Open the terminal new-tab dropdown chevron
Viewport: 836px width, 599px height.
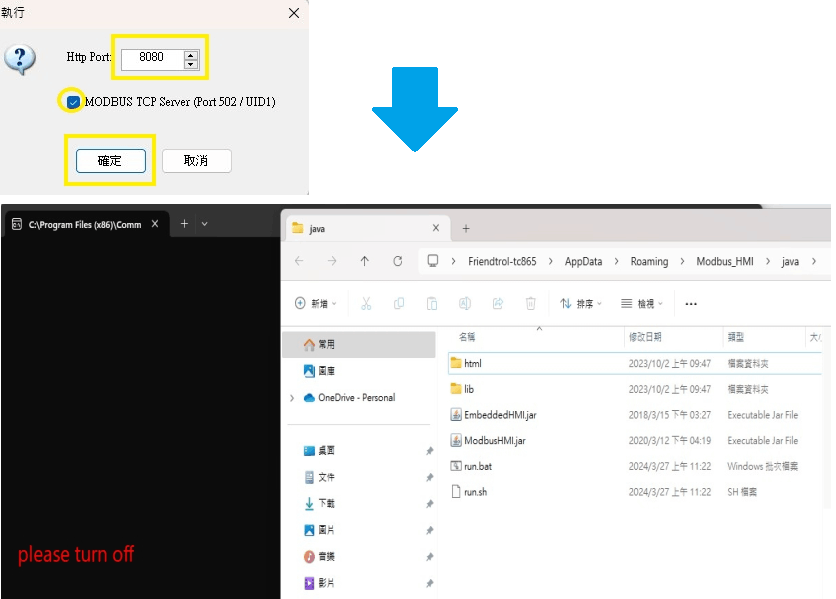205,224
